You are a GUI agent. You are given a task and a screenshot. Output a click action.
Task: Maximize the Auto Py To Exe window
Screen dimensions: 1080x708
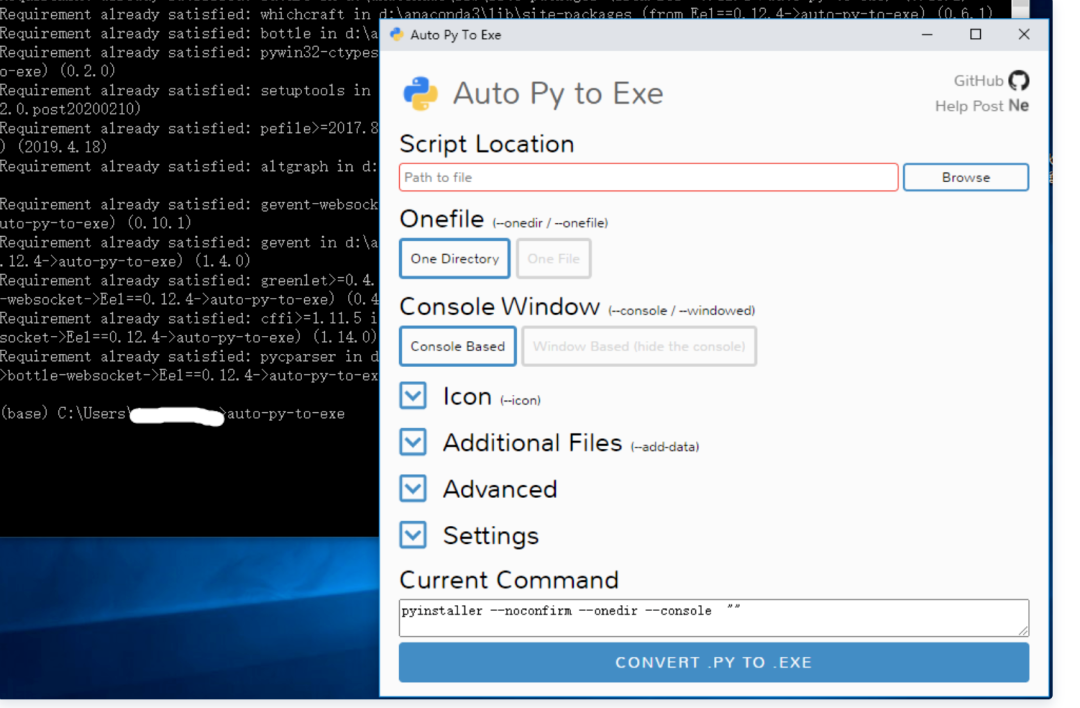click(975, 34)
